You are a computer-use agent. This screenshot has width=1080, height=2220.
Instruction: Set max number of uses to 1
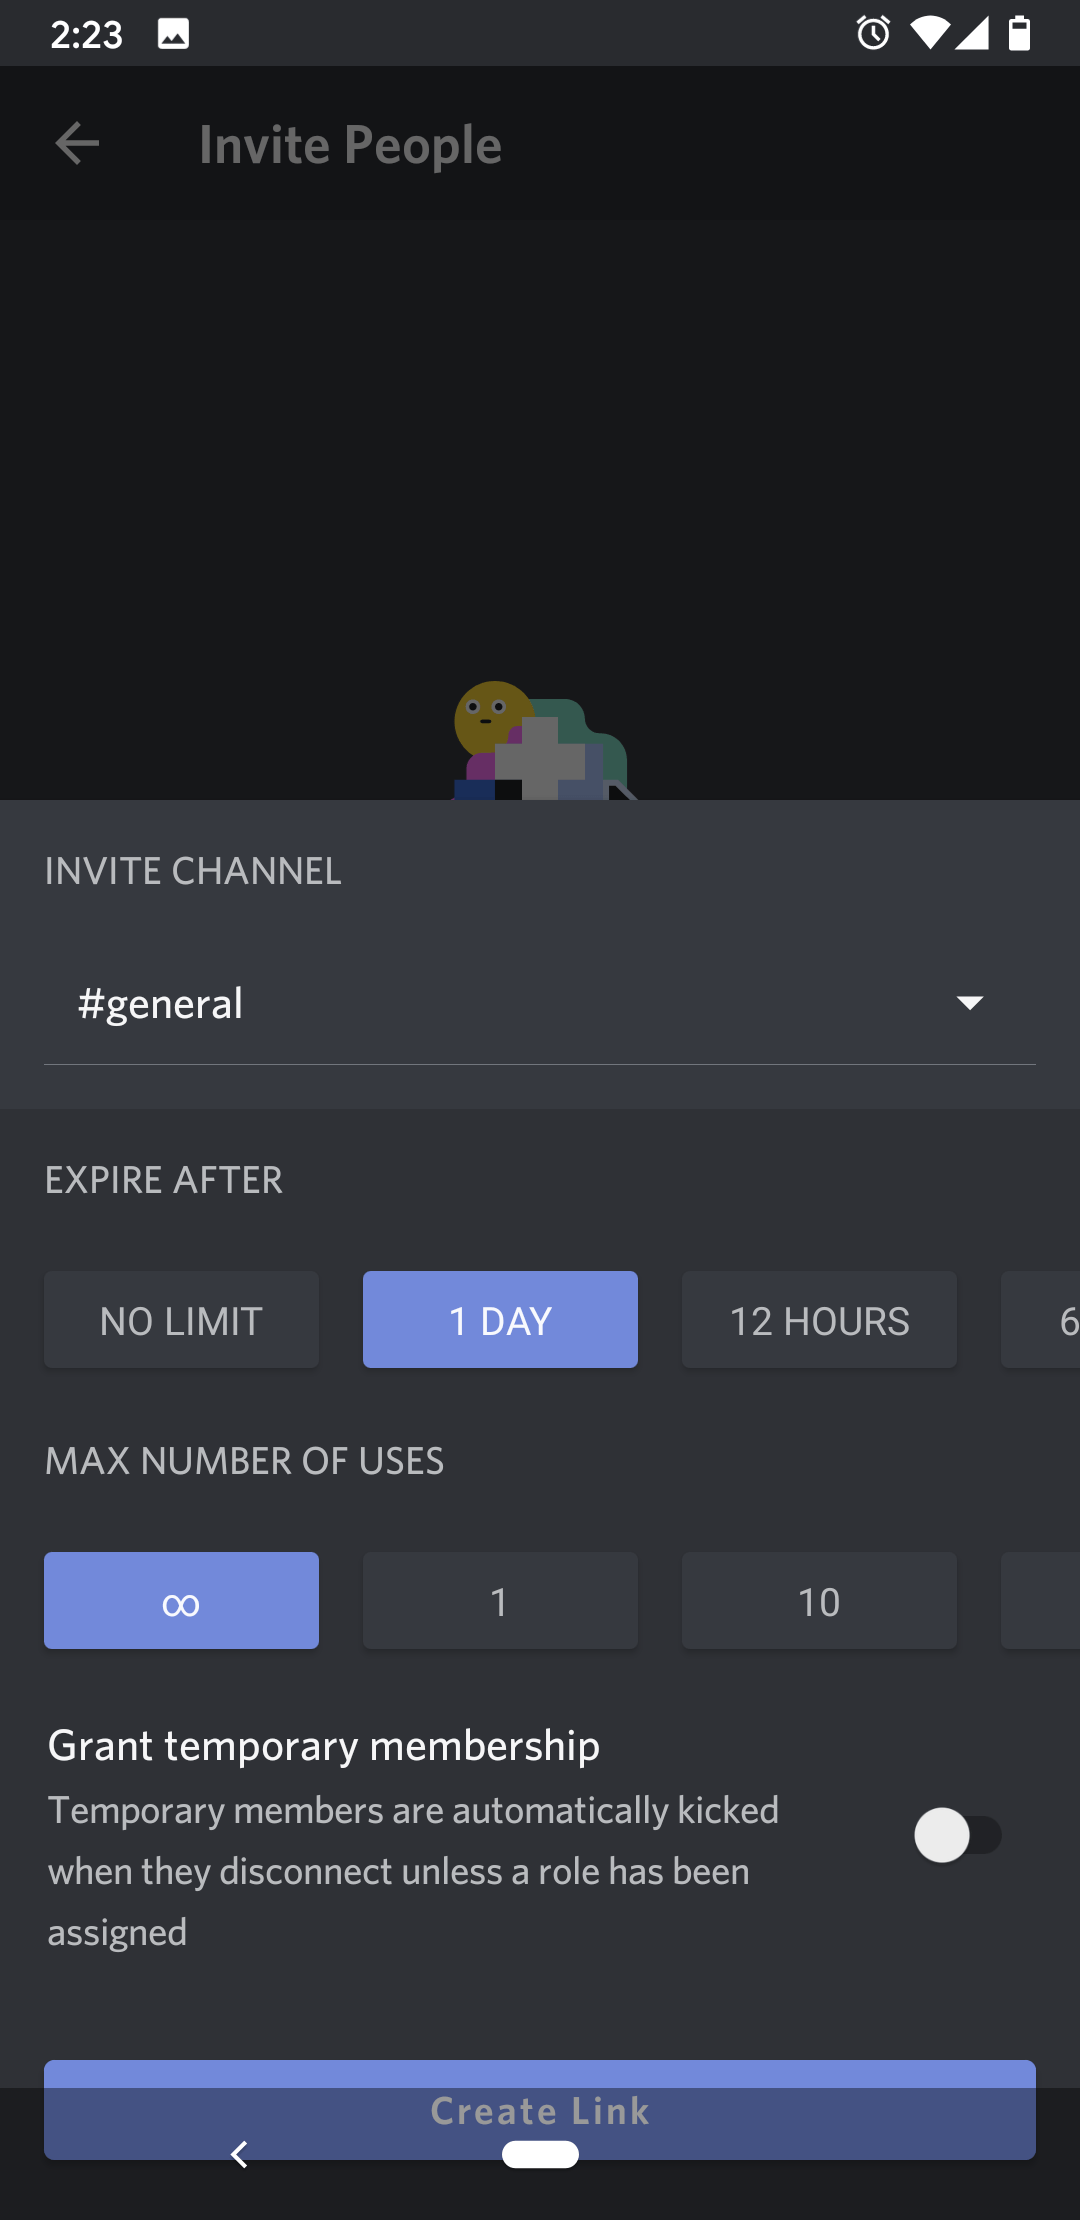pos(500,1601)
